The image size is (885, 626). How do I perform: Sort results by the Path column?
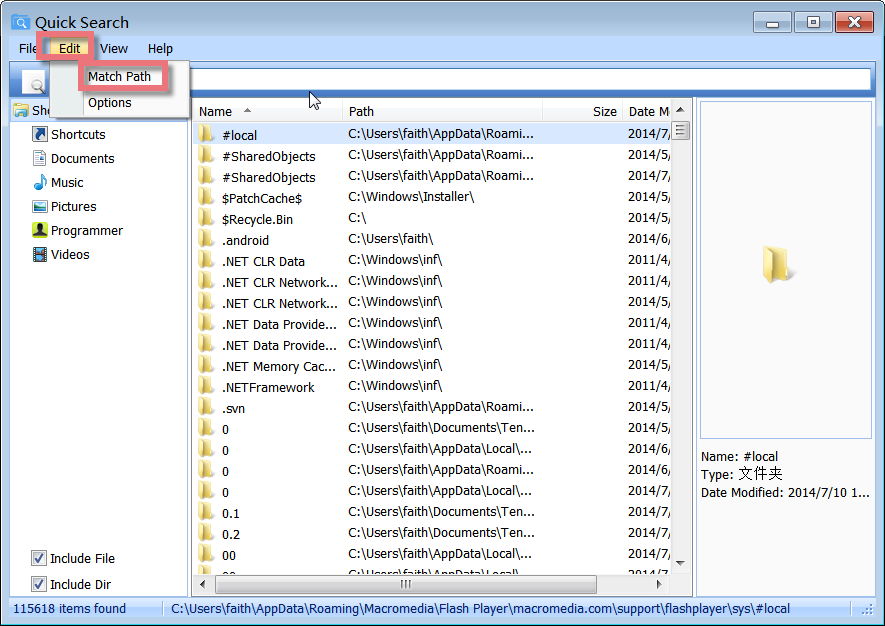(362, 111)
